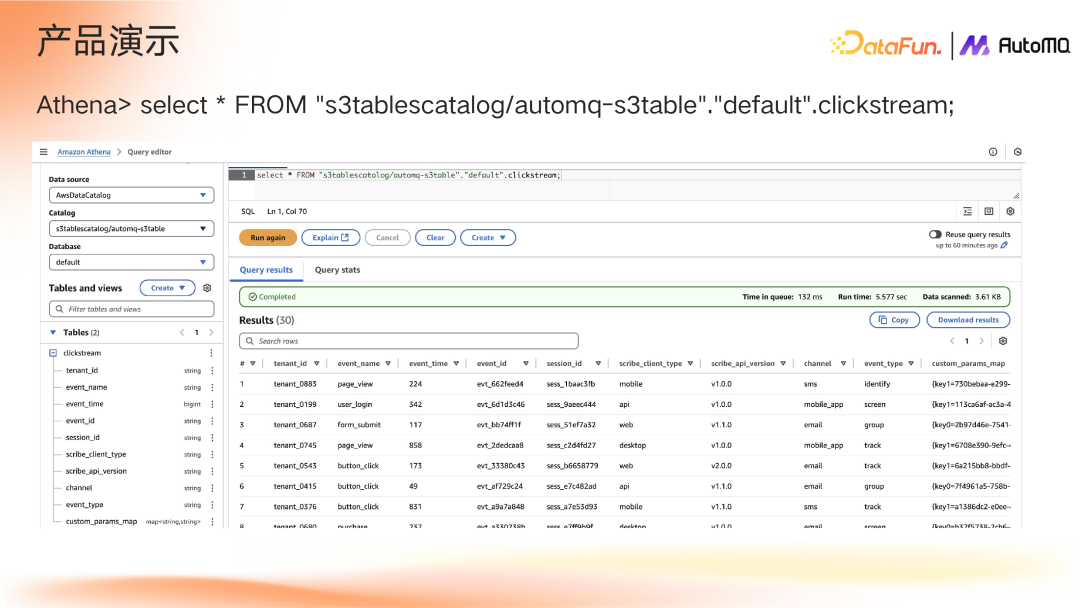Click the Completed status banner
This screenshot has height=608, width=1080.
624,297
